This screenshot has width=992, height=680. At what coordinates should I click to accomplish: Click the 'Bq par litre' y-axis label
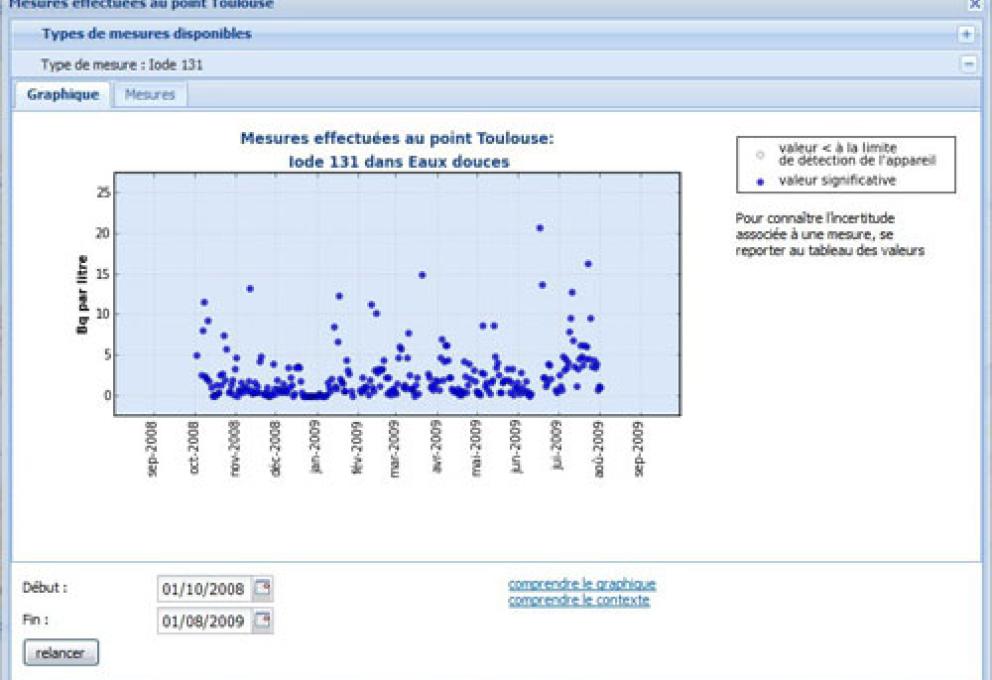(83, 293)
